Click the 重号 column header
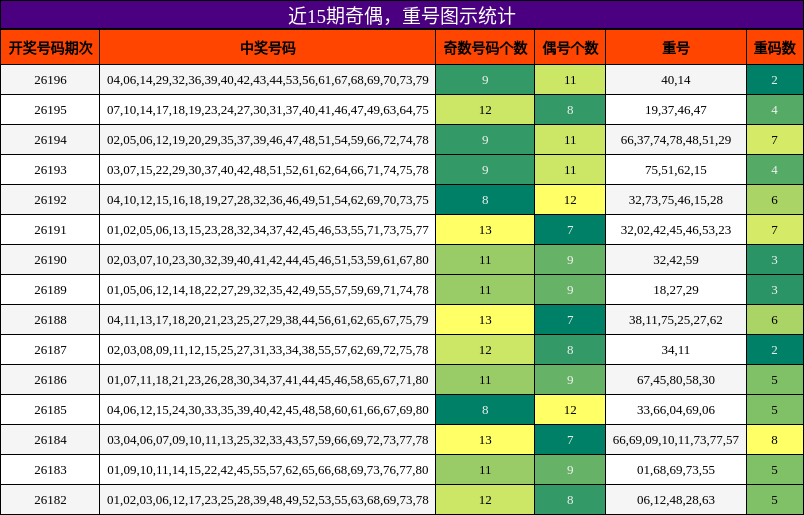Image resolution: width=804 pixels, height=515 pixels. (x=676, y=48)
